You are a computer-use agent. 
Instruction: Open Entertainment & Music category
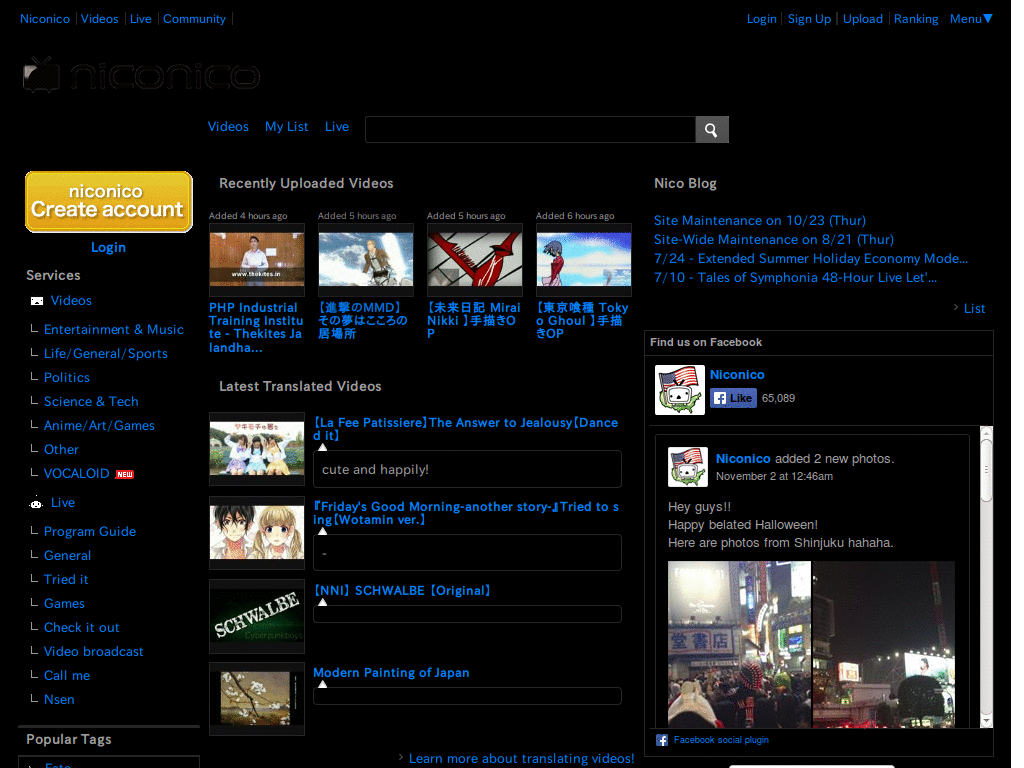coord(114,330)
